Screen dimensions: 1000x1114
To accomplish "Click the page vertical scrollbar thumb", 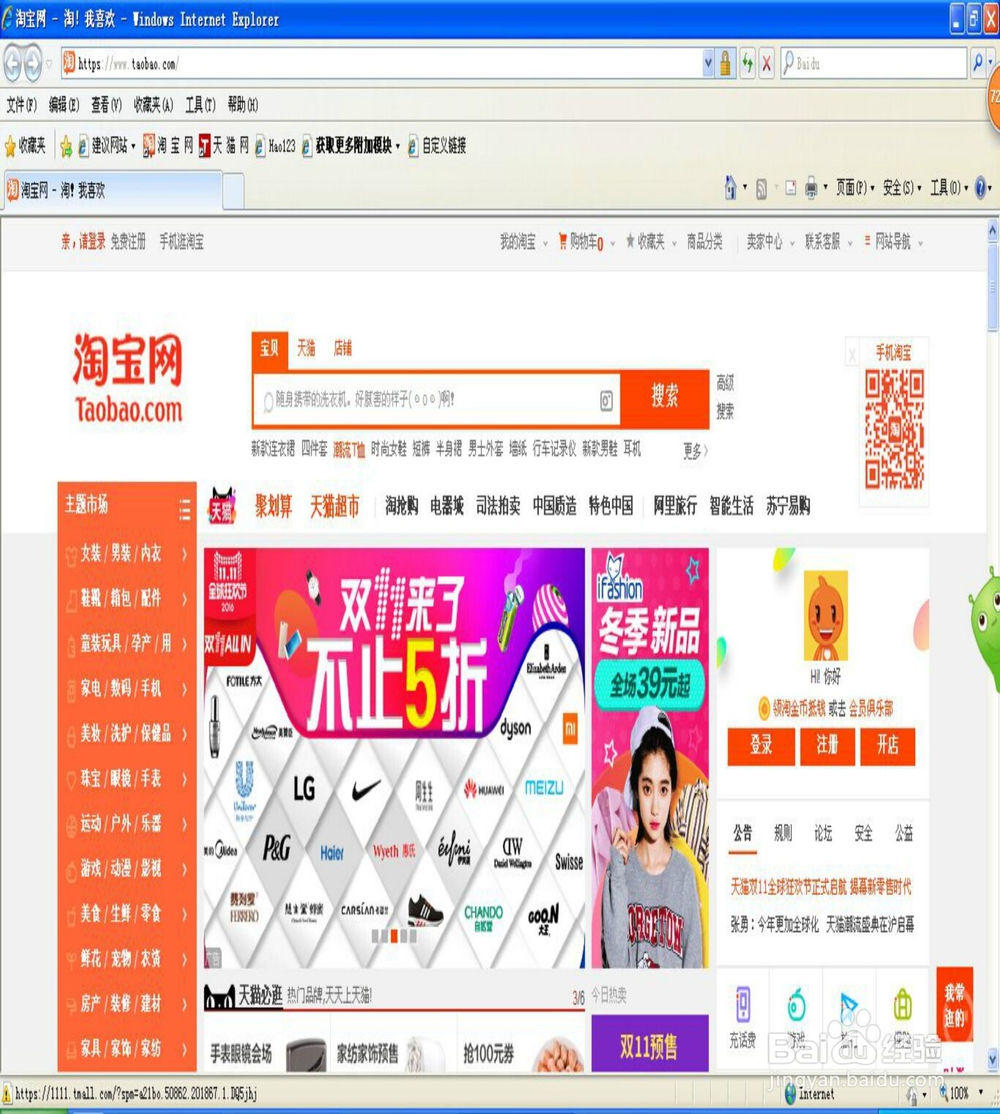I will click(x=992, y=288).
